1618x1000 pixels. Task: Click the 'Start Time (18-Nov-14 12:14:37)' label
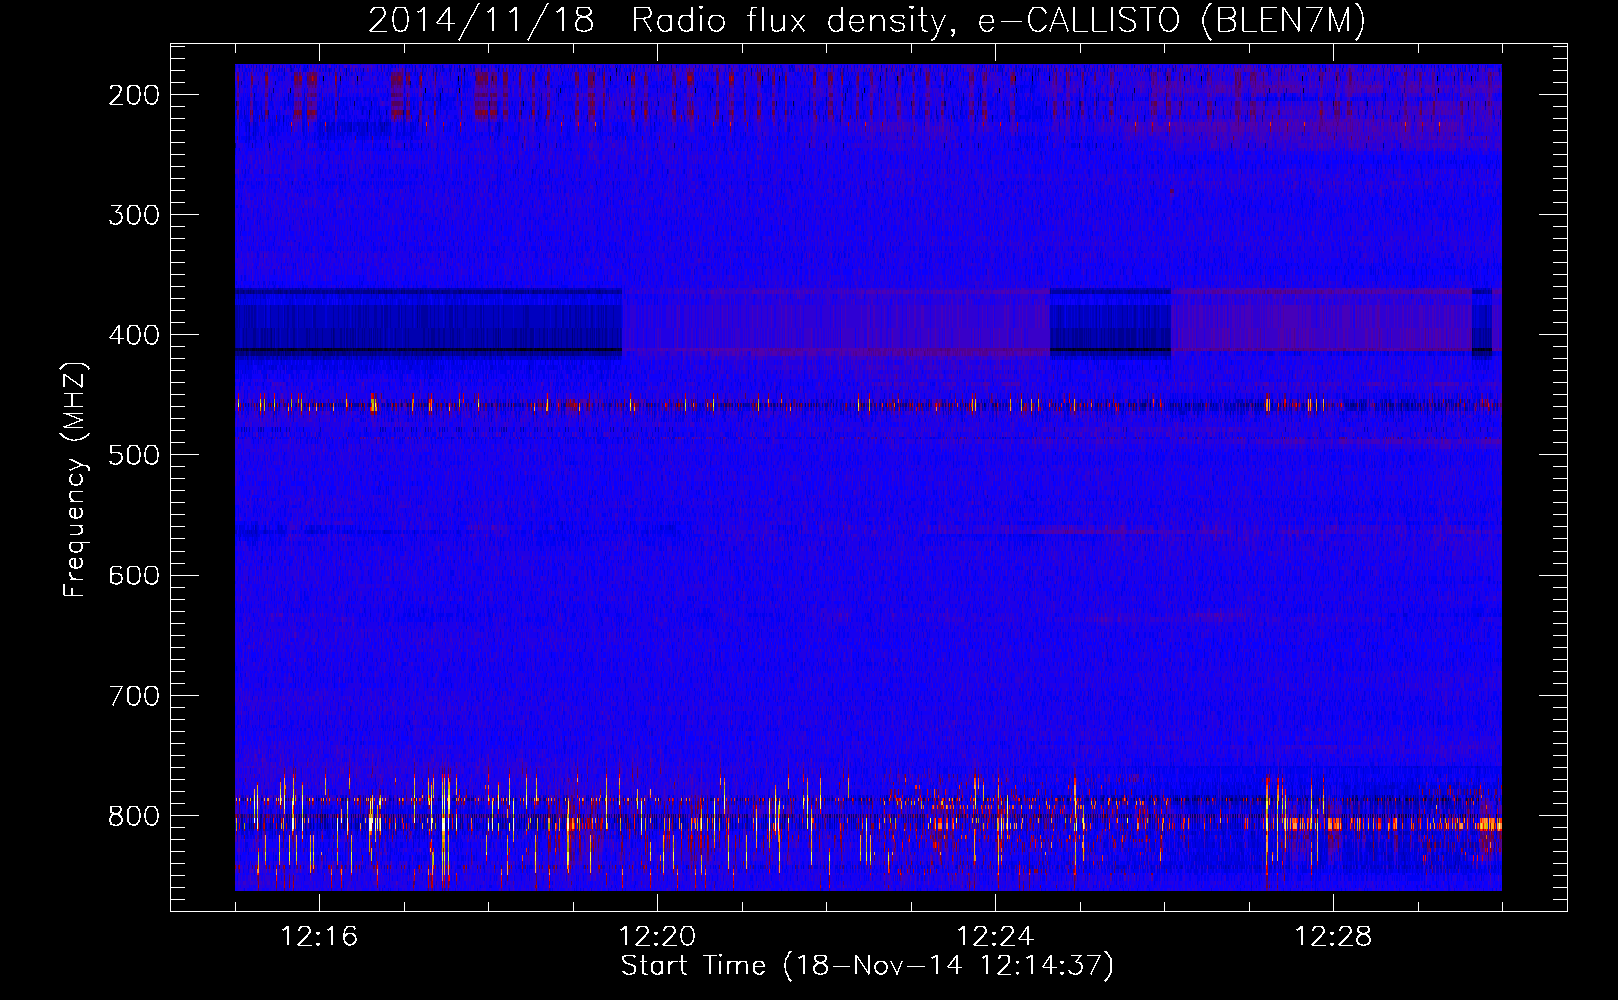point(867,966)
